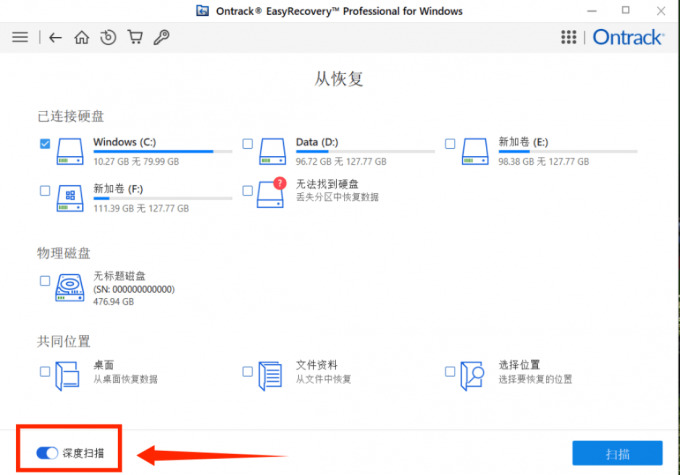Resume recovery with the circular clock icon

tap(108, 37)
